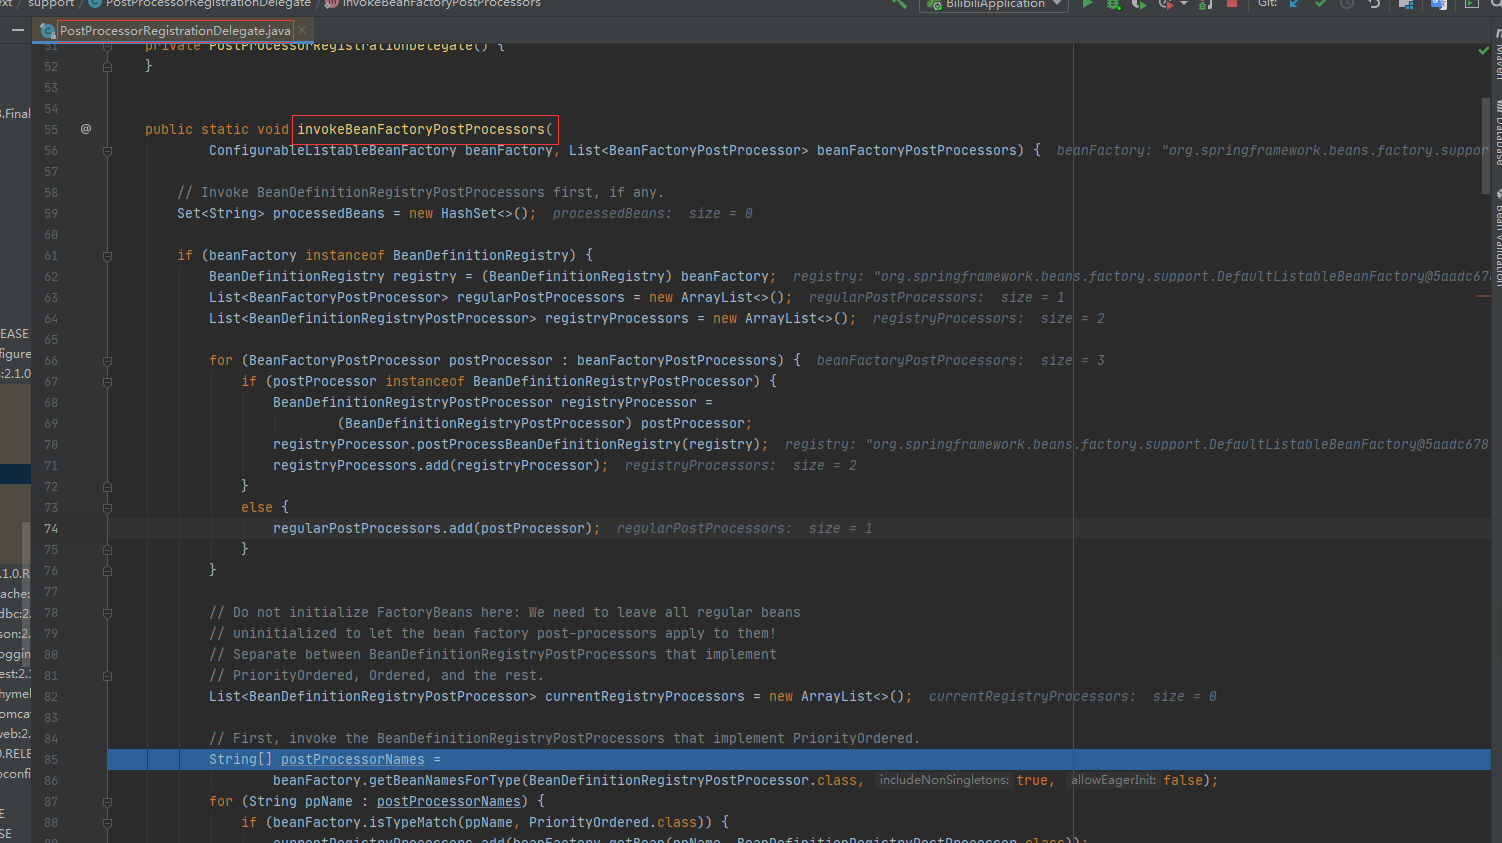This screenshot has height=843, width=1502.
Task: Commit changes with Git checkmark icon
Action: pyautogui.click(x=1320, y=4)
